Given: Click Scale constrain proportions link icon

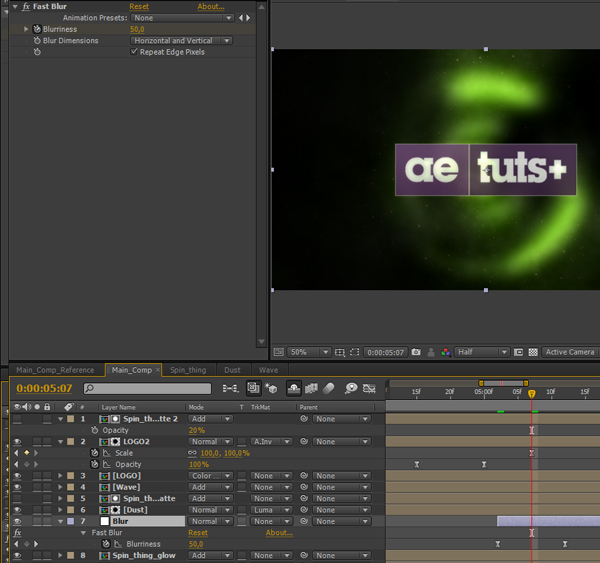Looking at the screenshot, I should [x=192, y=453].
